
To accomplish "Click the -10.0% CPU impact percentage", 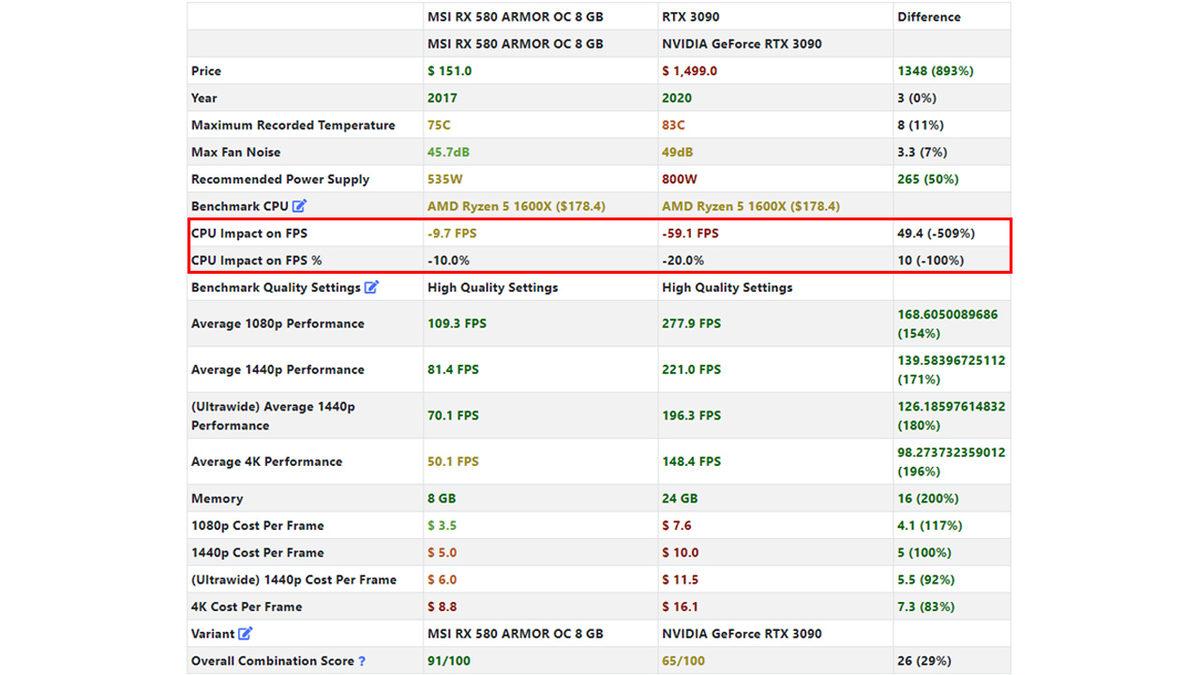I will tap(448, 260).
